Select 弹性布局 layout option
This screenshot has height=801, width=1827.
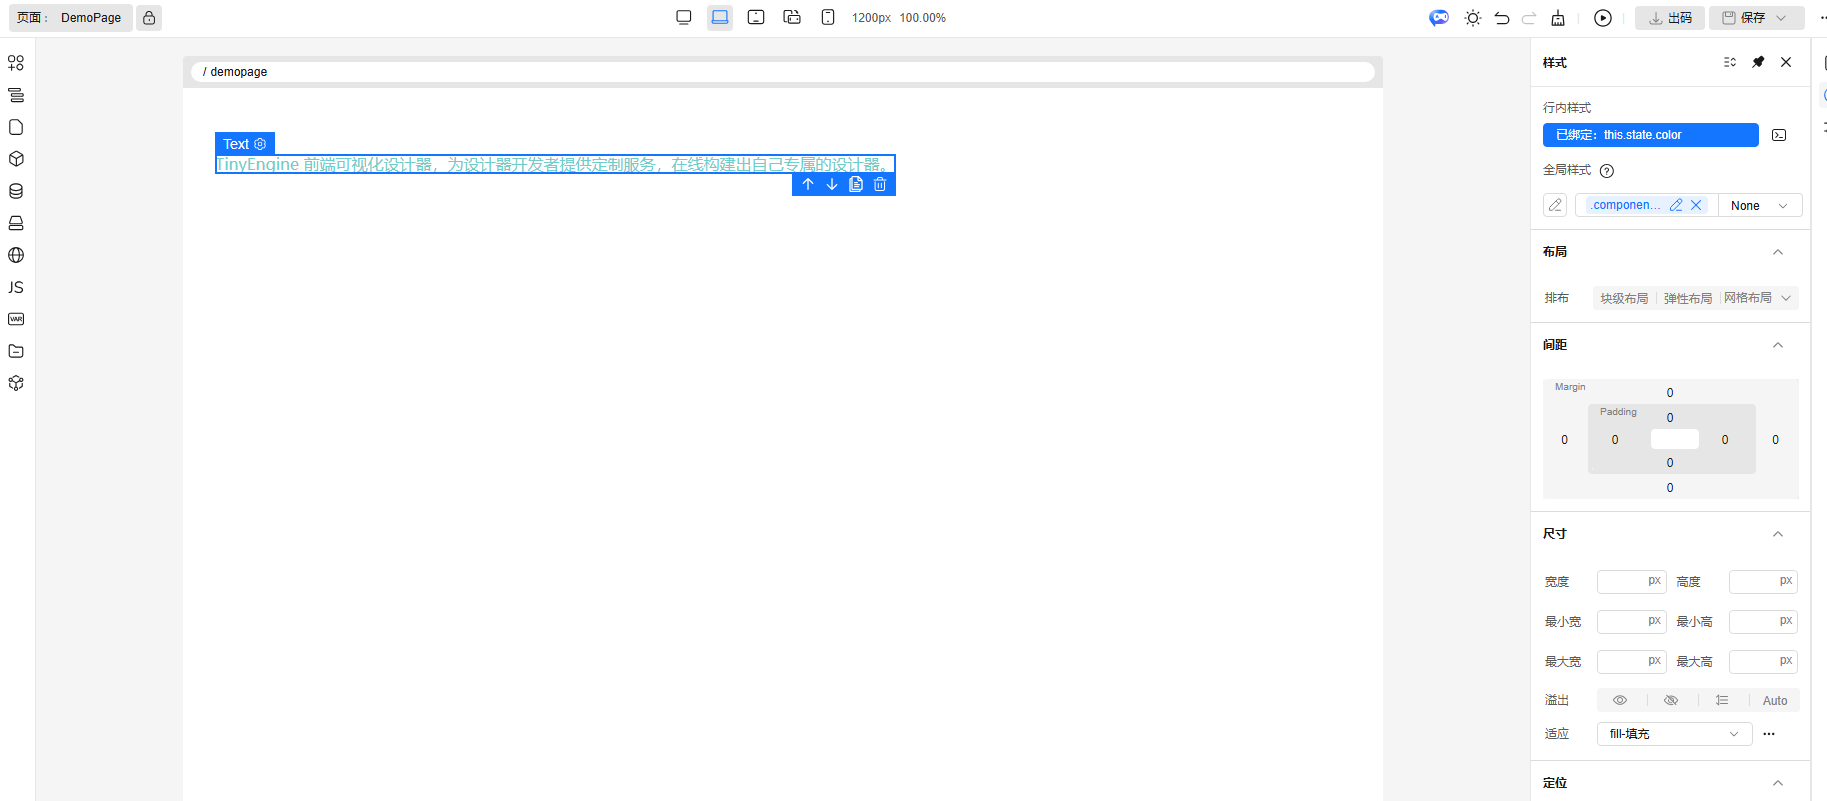(x=1687, y=299)
